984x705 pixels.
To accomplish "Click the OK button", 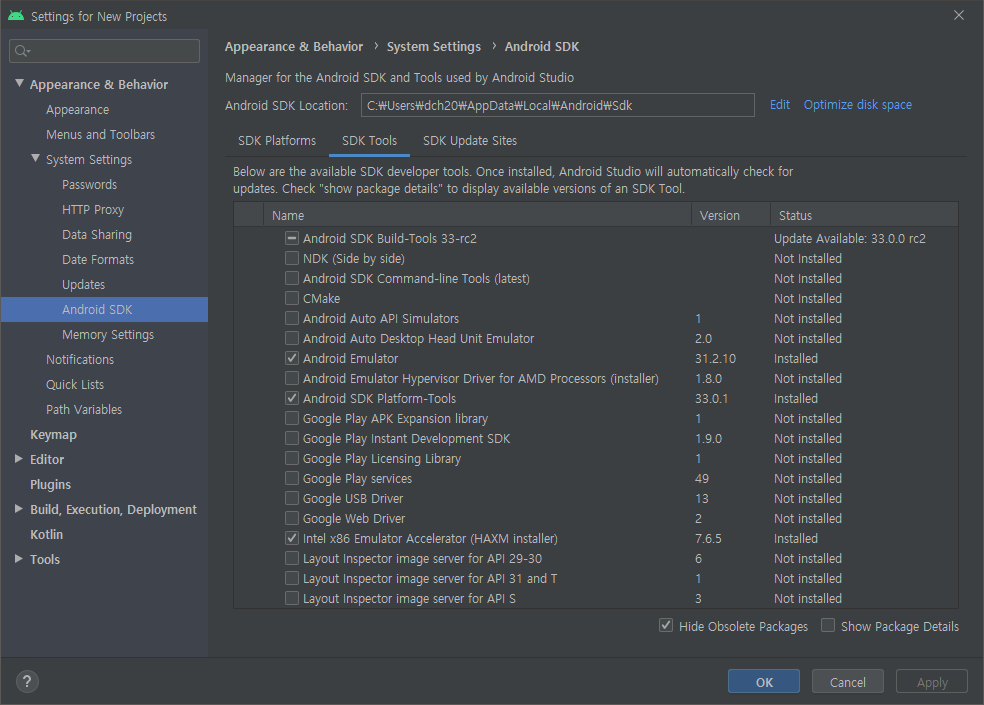I will (764, 682).
